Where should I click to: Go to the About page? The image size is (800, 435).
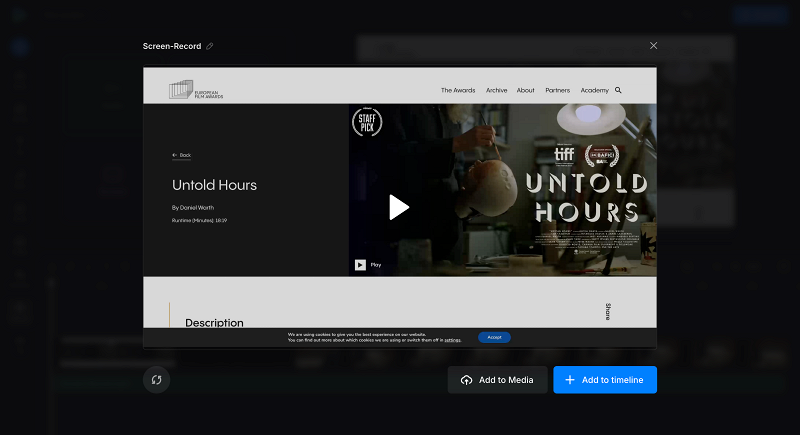(526, 90)
